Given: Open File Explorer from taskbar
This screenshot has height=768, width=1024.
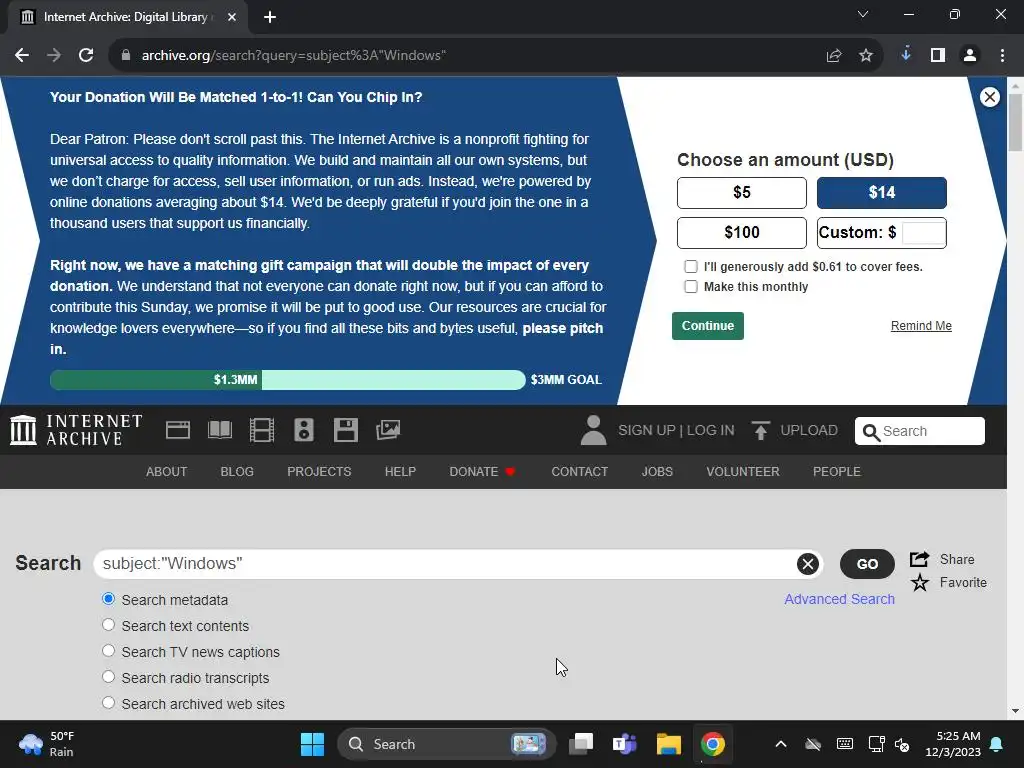Looking at the screenshot, I should click(669, 744).
